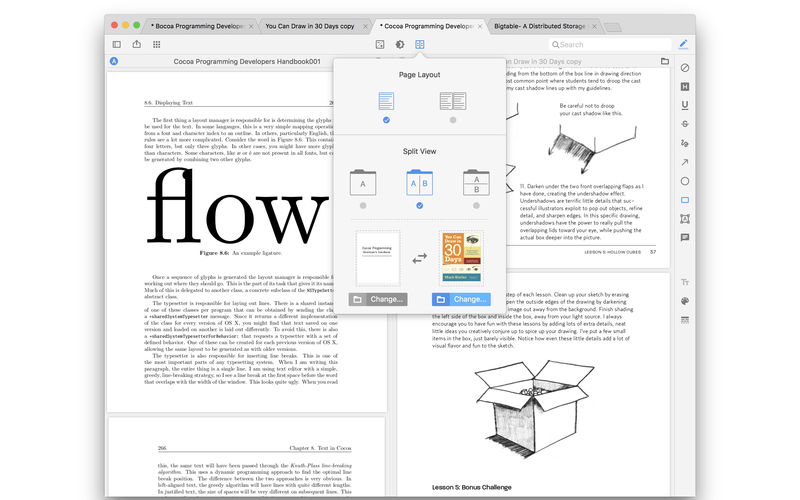The width and height of the screenshot is (800, 500).
Task: Close the Bigtable tab
Action: pyautogui.click(x=594, y=27)
